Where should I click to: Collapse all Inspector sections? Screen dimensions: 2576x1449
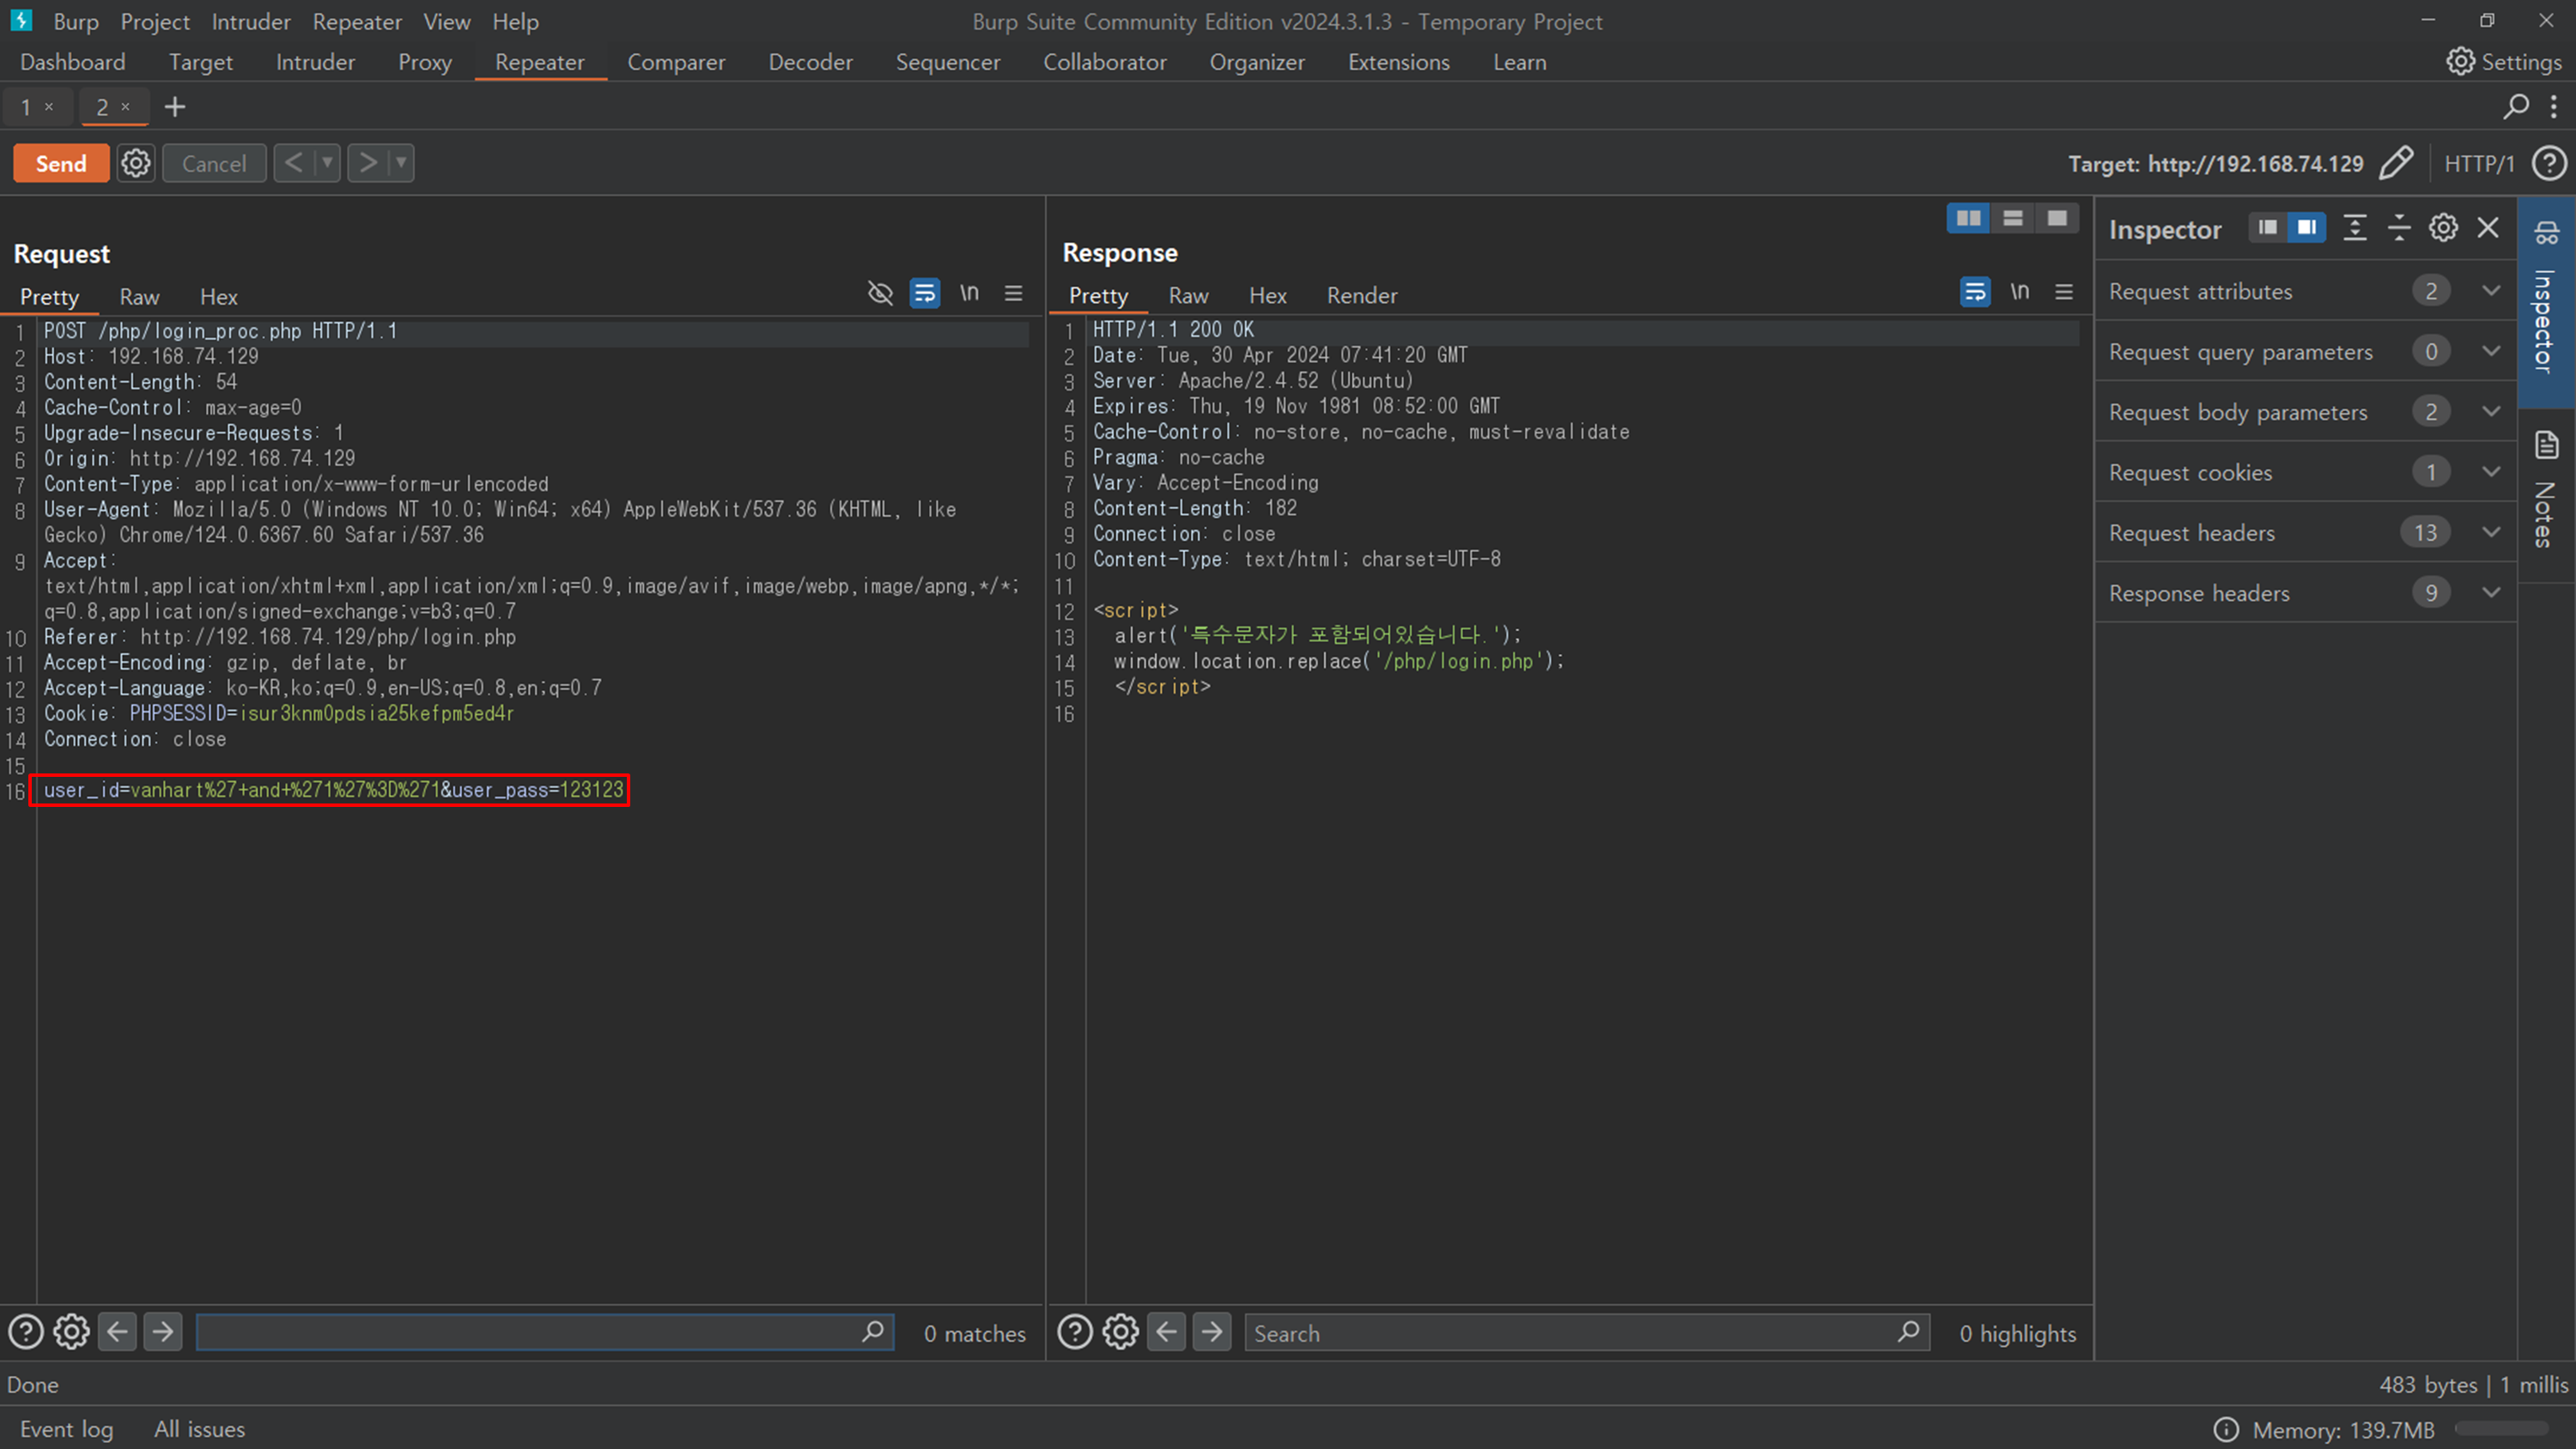coord(2399,228)
